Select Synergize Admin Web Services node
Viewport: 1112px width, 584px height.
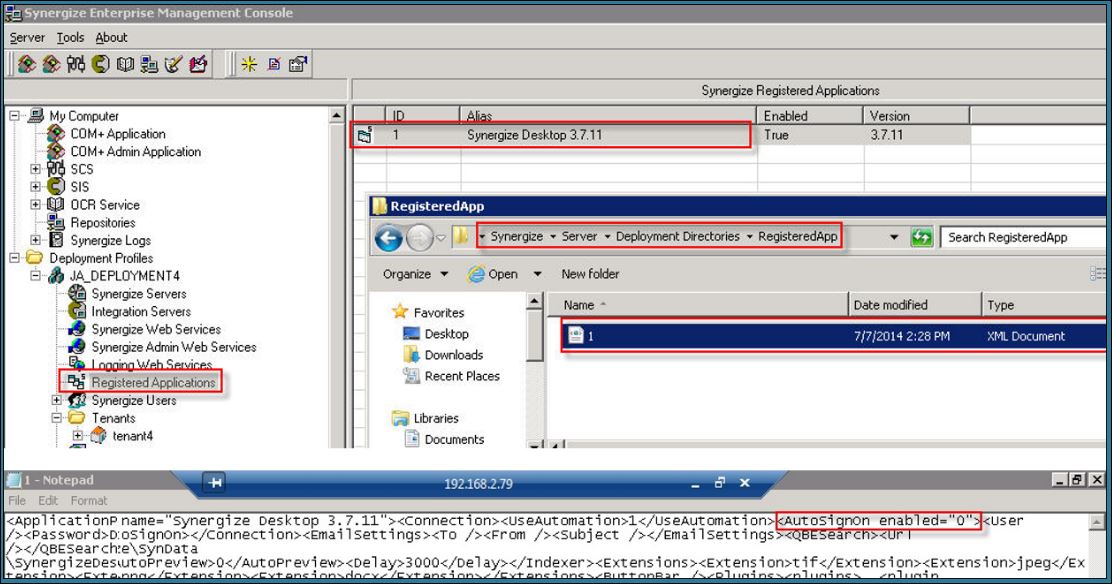coord(174,347)
